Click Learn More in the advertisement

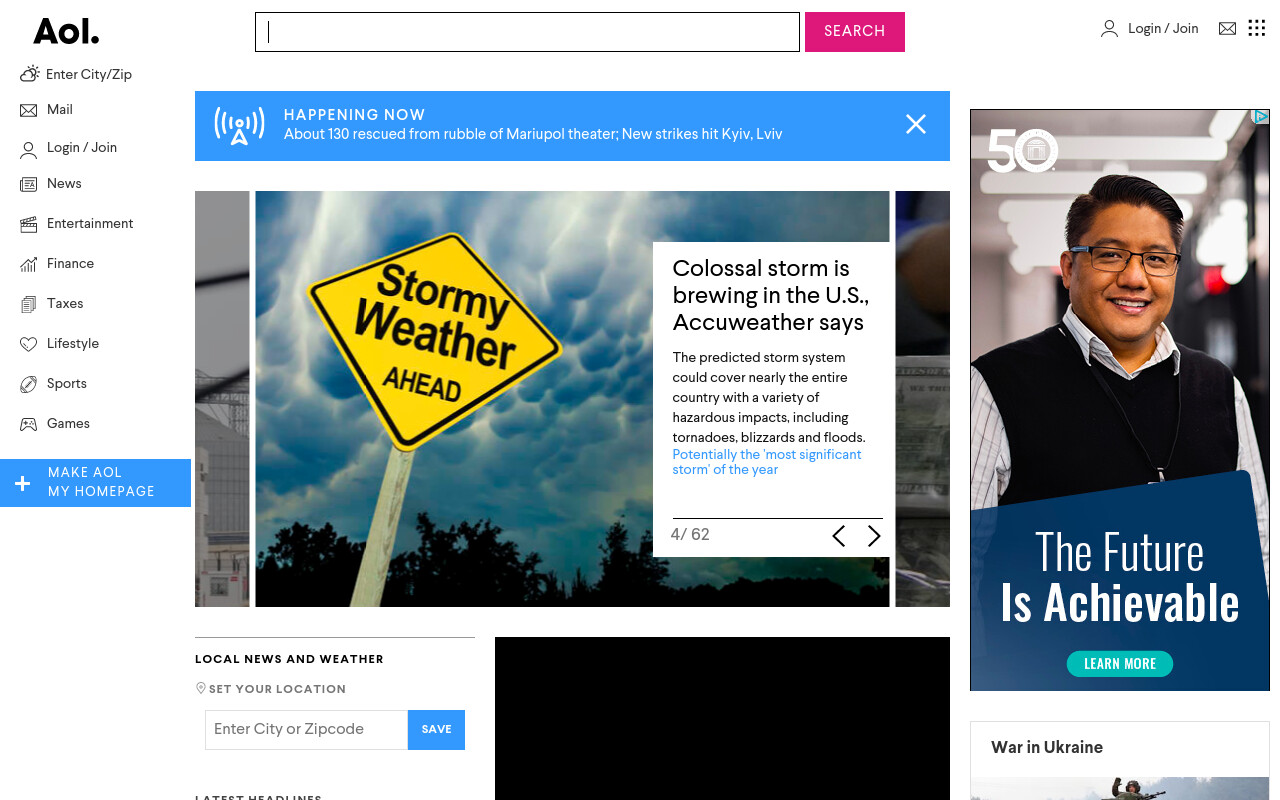[x=1120, y=664]
